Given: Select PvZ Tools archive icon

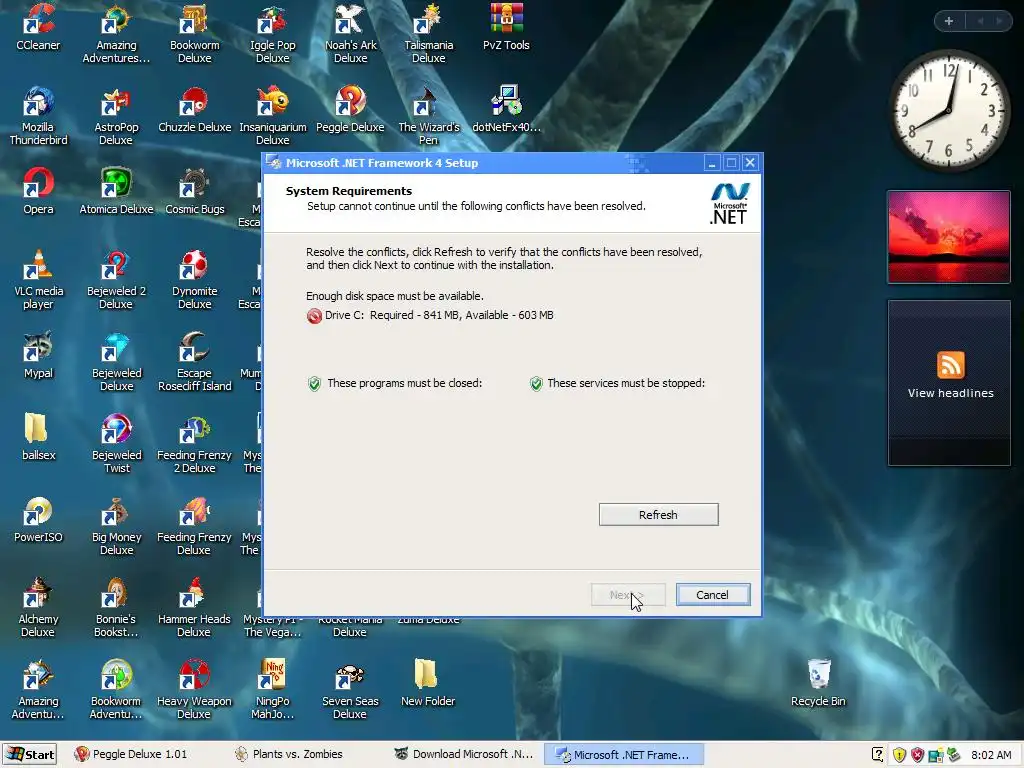Looking at the screenshot, I should tap(506, 27).
